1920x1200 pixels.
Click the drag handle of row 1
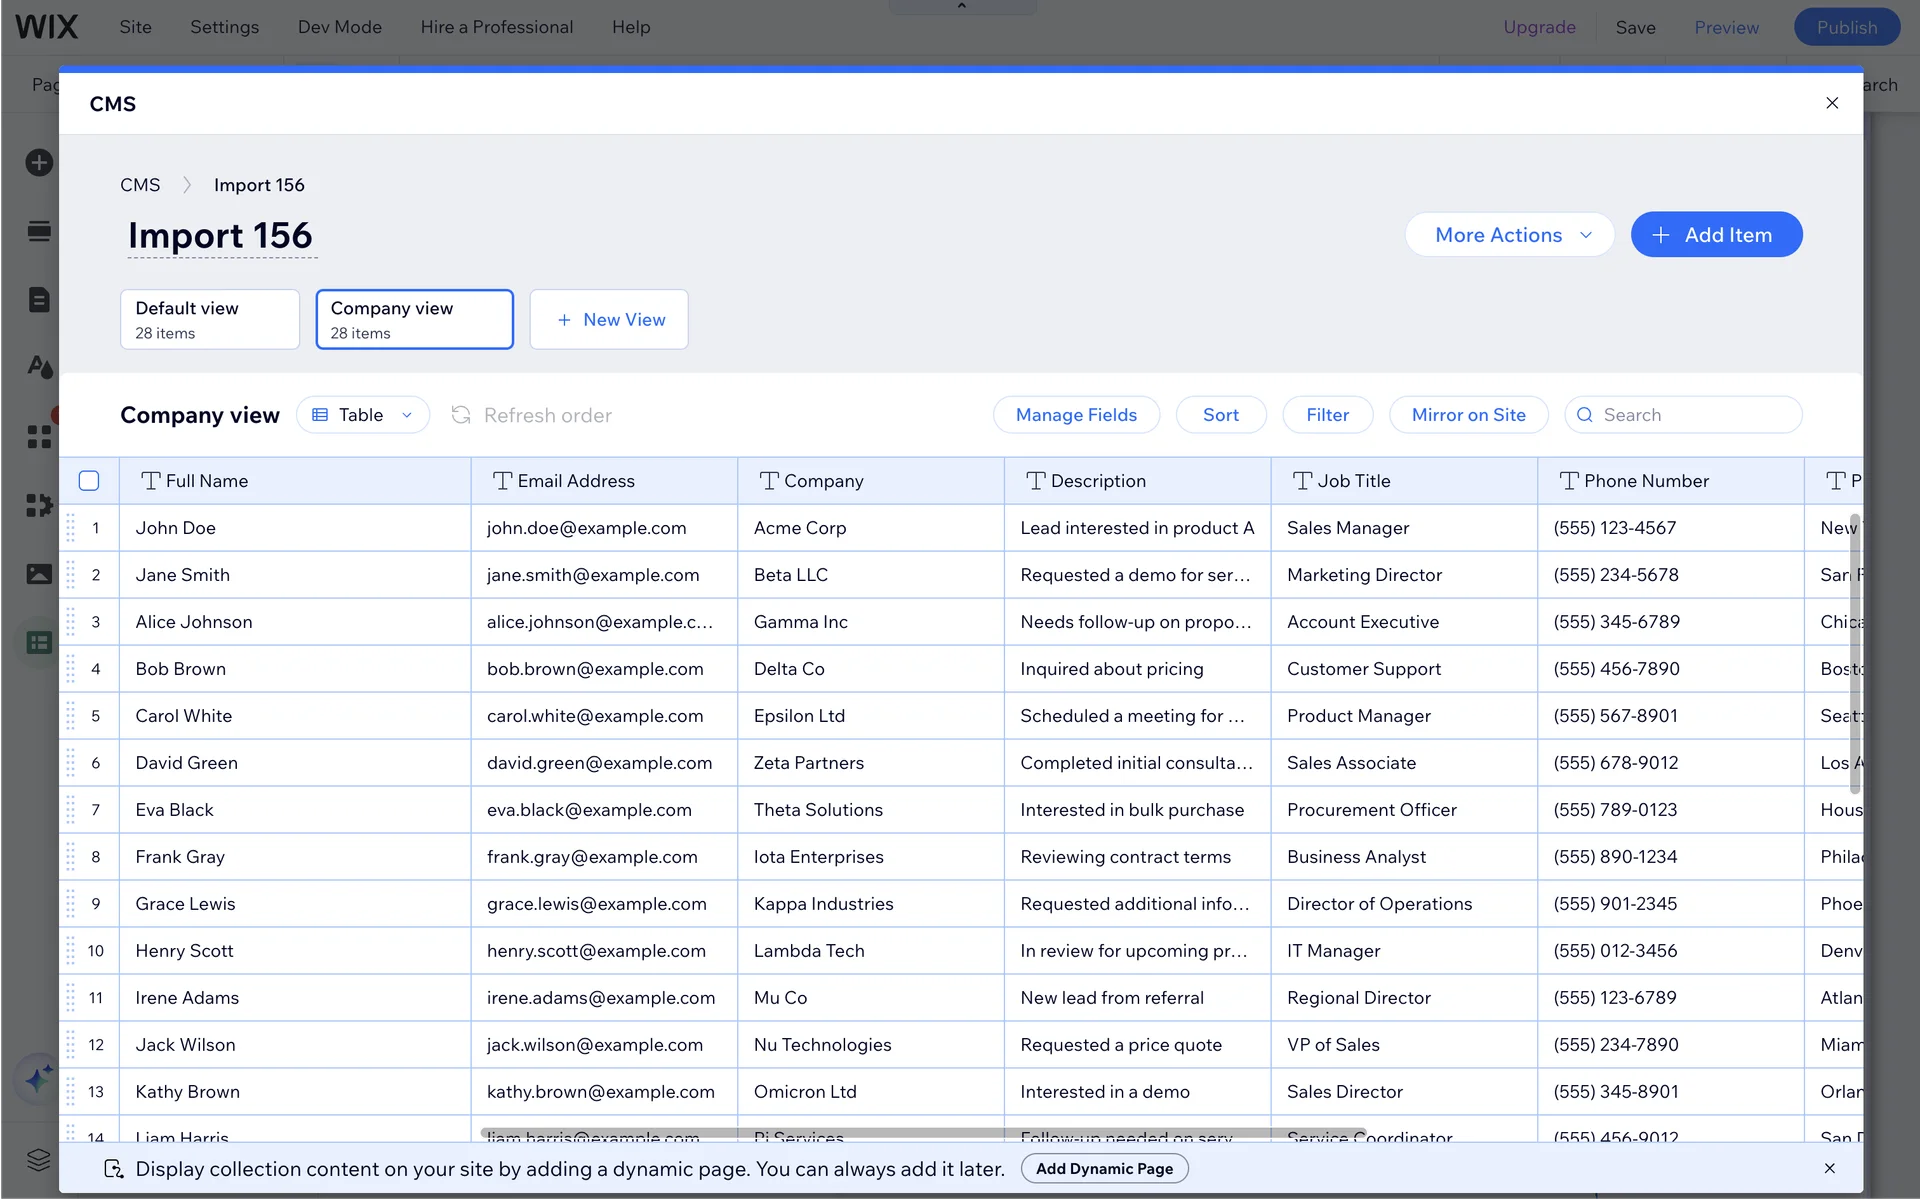pyautogui.click(x=71, y=528)
